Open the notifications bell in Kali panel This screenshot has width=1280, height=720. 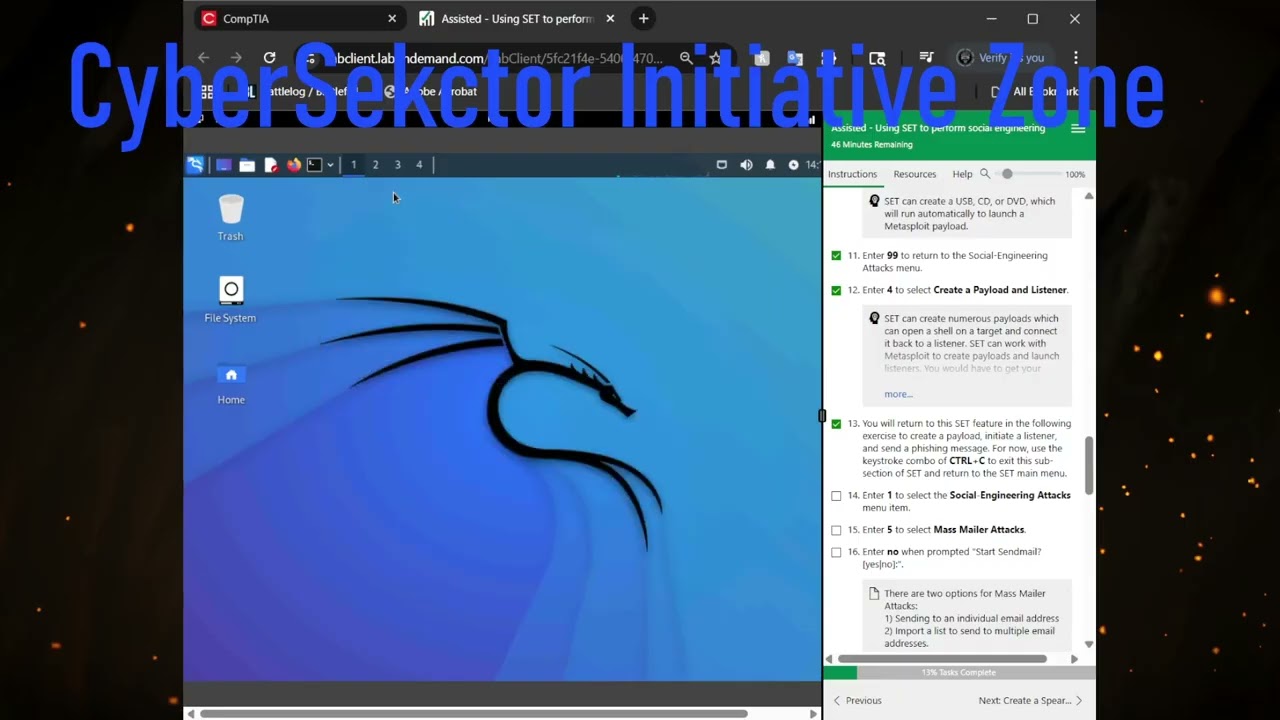coord(771,165)
